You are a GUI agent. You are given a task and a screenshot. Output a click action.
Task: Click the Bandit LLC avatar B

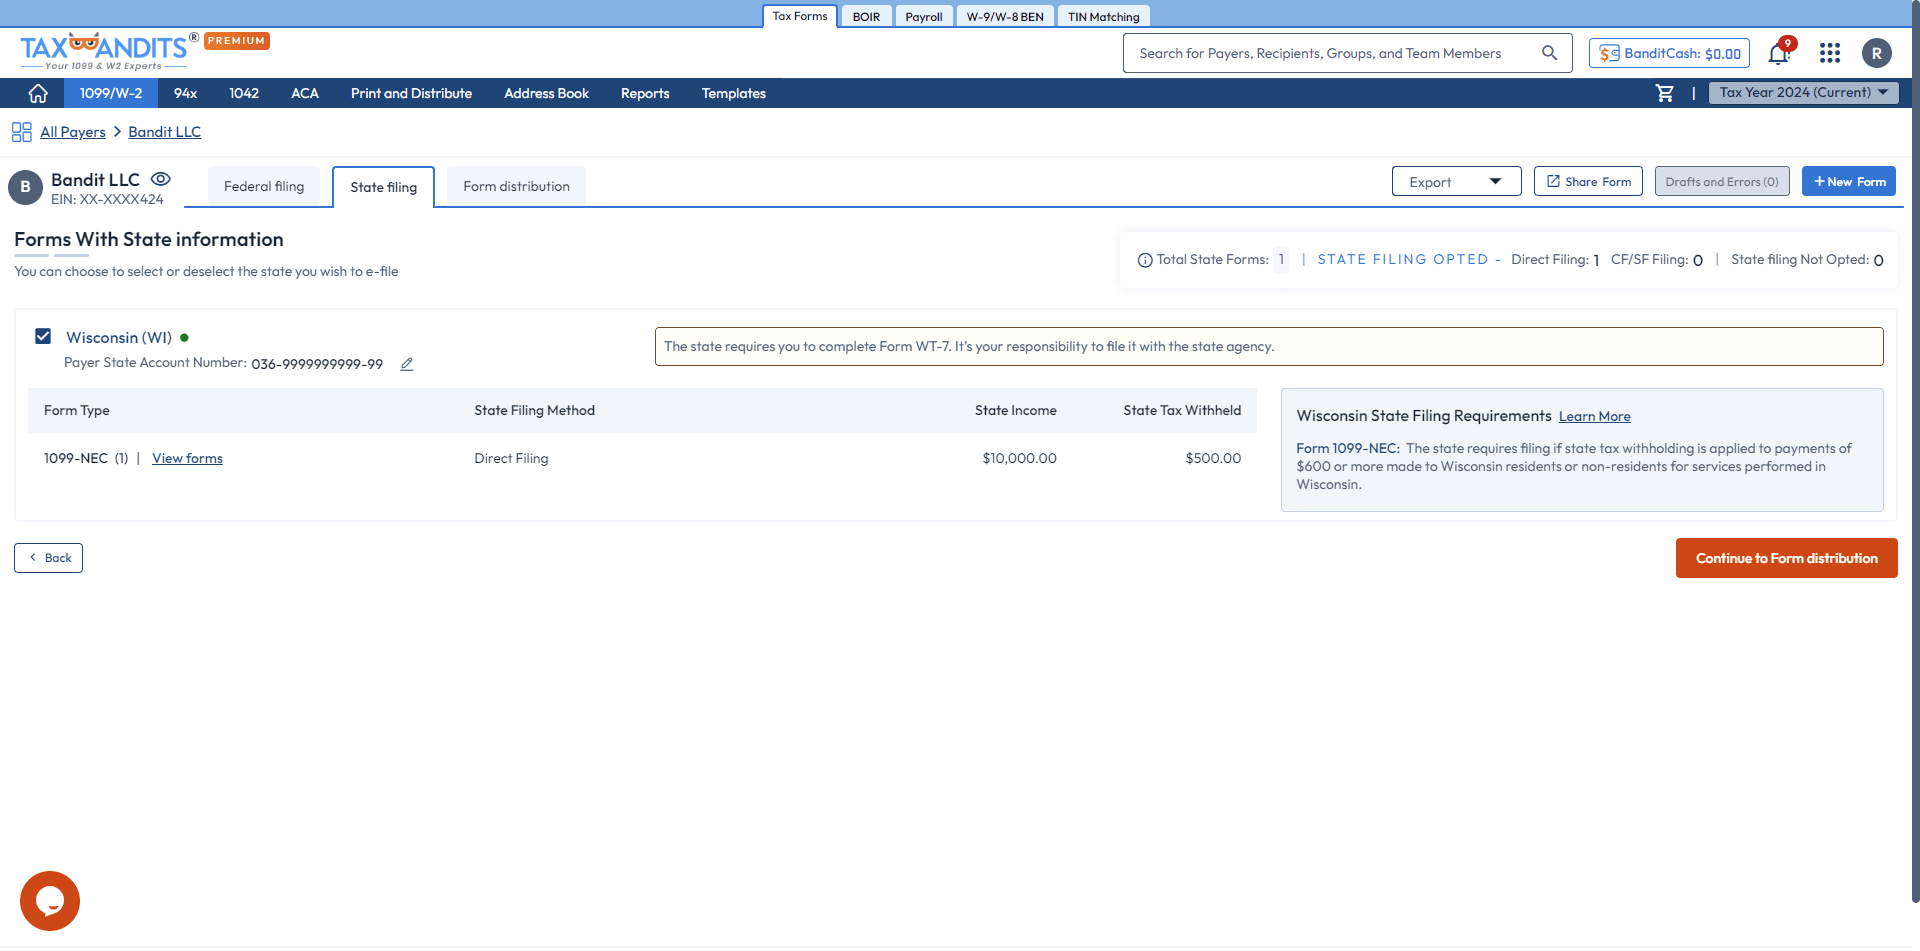(x=25, y=187)
